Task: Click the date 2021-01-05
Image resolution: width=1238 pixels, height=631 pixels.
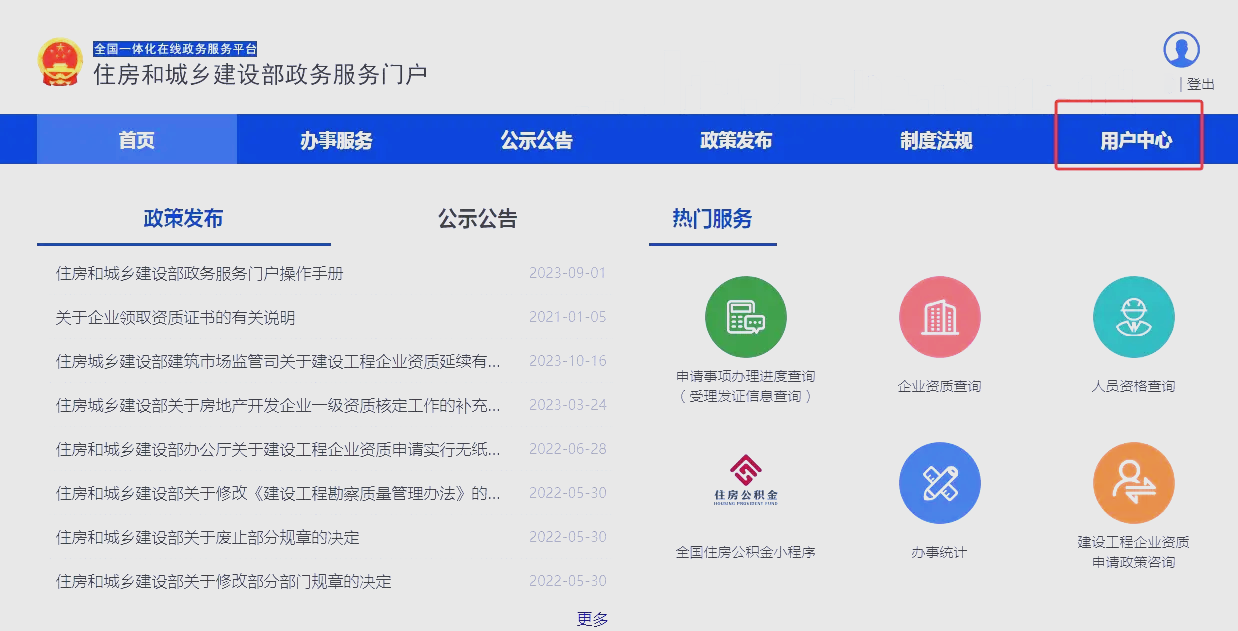Action: (568, 317)
